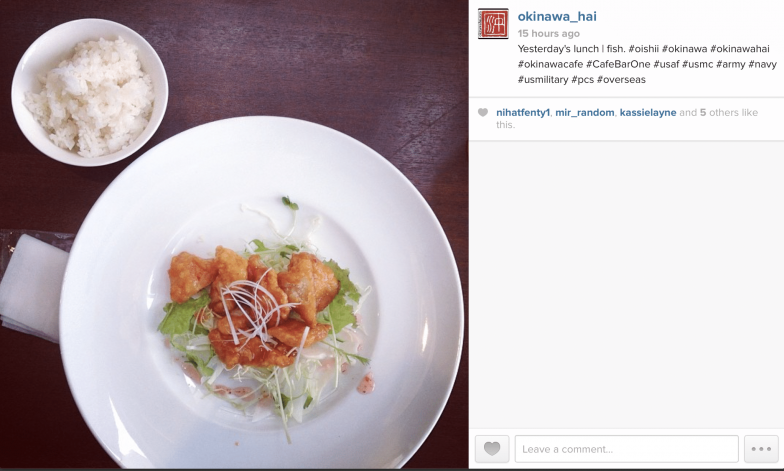Click the okinawa_hai profile avatar

click(x=493, y=24)
